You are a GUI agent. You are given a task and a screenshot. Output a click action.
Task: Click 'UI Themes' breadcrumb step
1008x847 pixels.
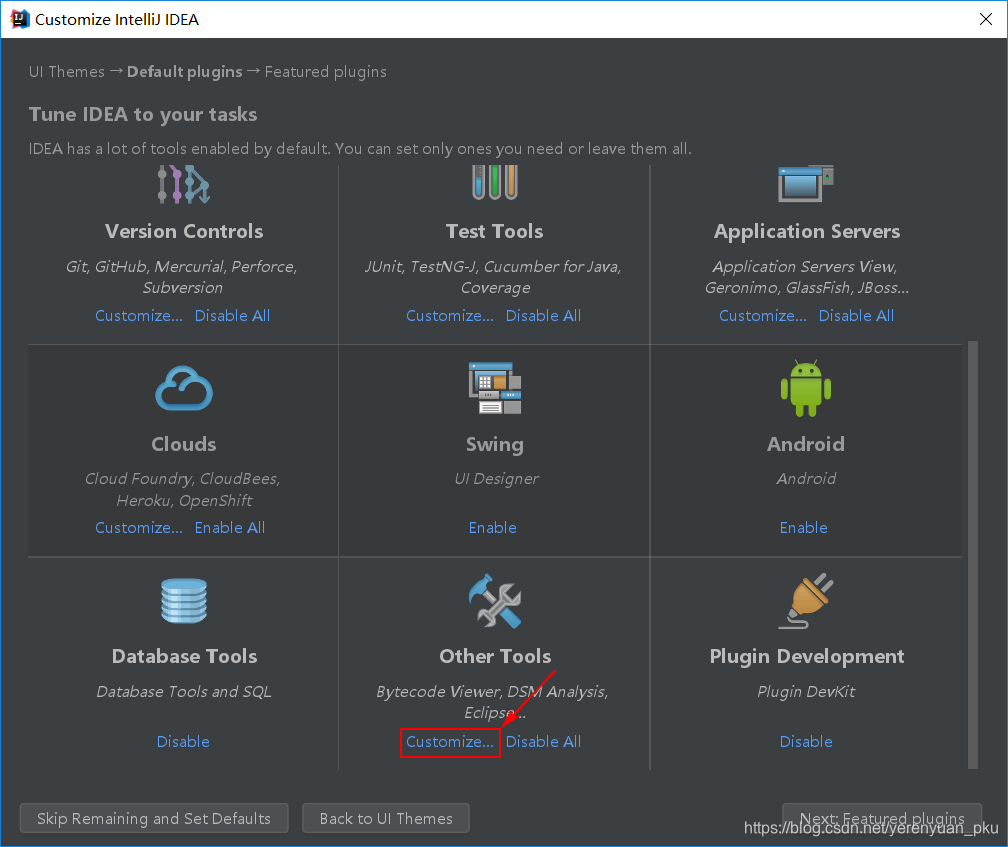coord(67,71)
